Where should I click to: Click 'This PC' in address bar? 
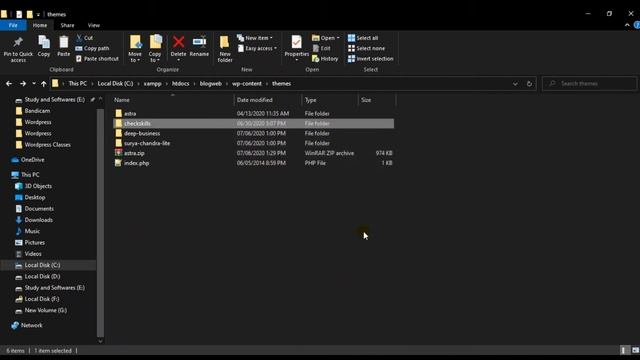click(x=78, y=84)
